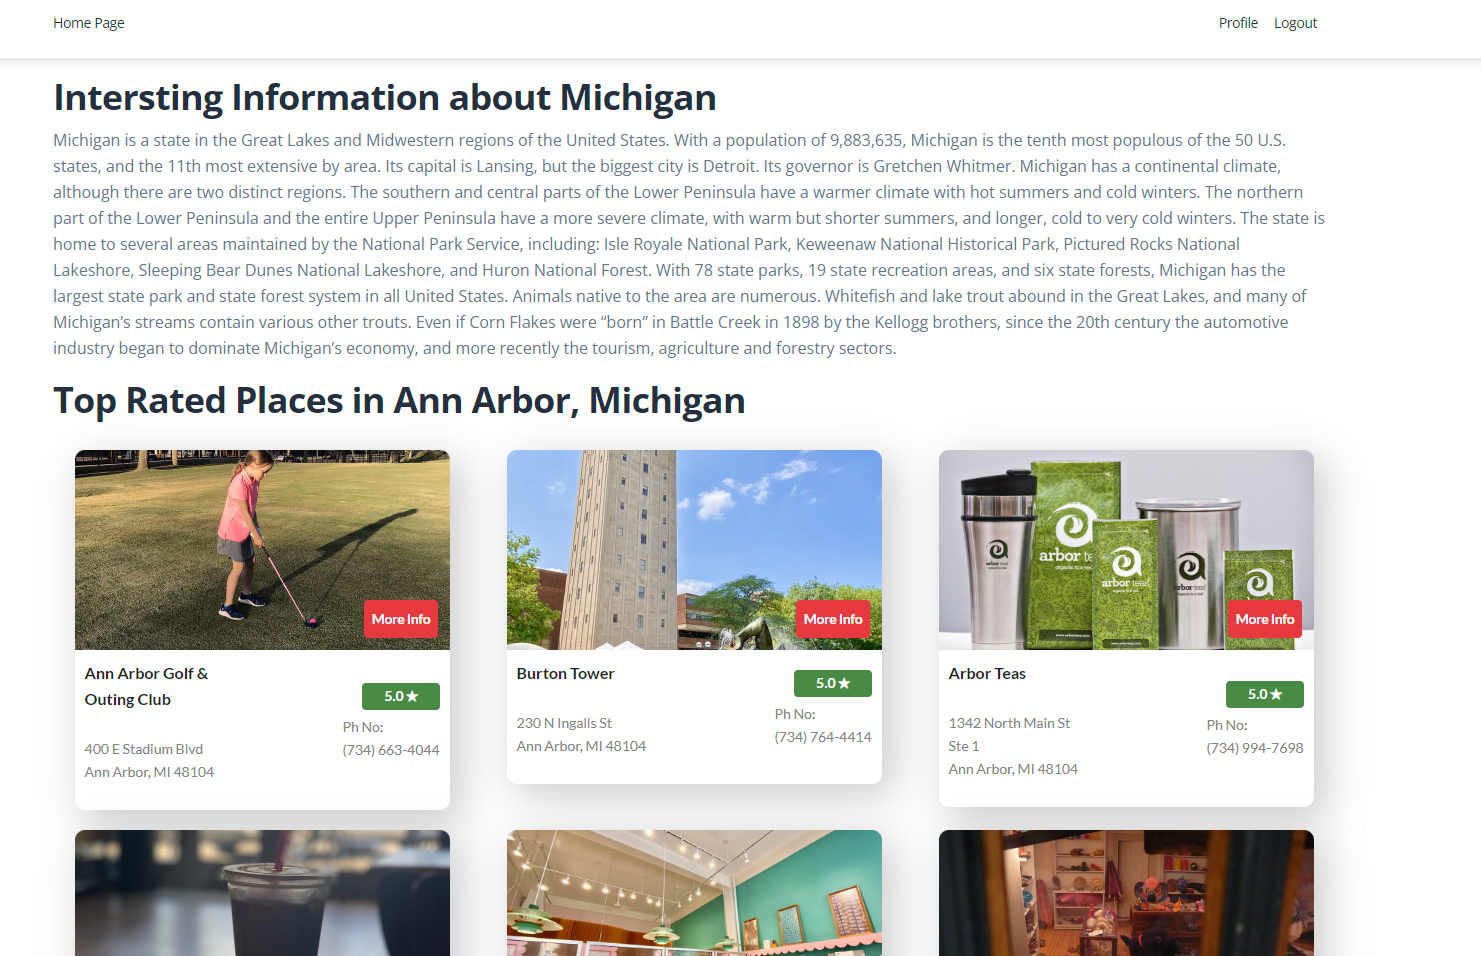
Task: Select the dark iced drink photo card
Action: (x=262, y=893)
